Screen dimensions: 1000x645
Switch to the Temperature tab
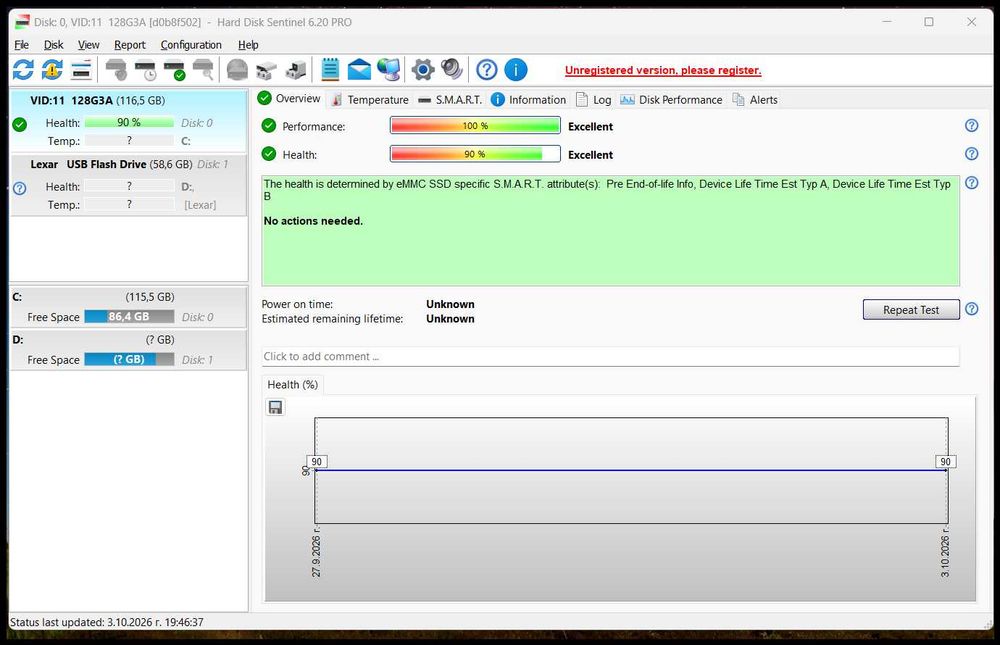pos(370,100)
